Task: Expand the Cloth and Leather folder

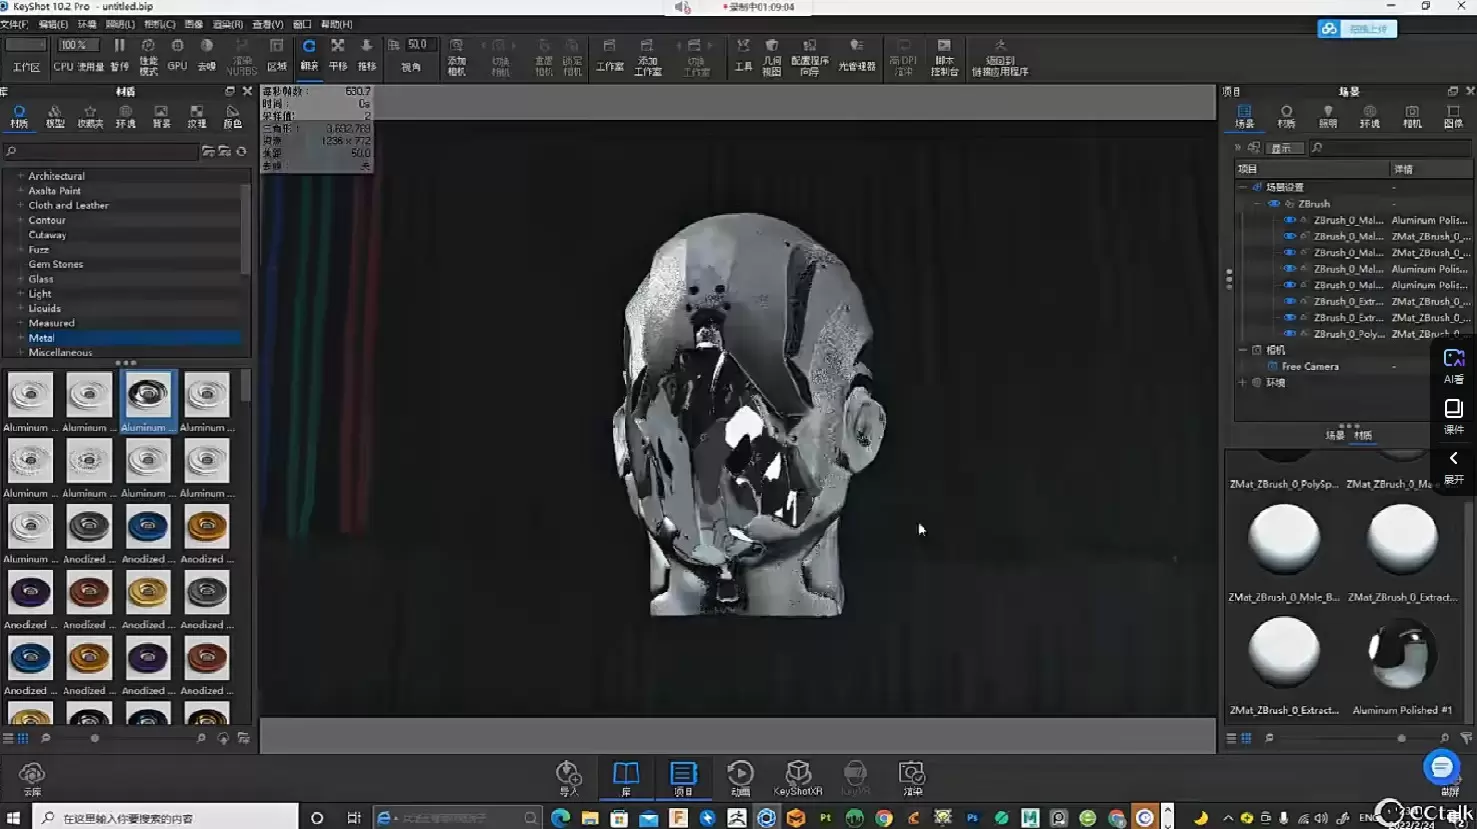Action: 20,205
